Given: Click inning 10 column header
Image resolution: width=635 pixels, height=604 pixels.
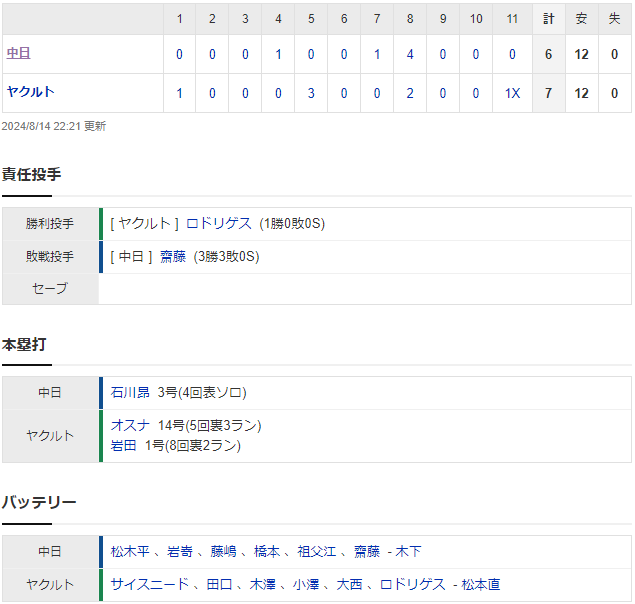Looking at the screenshot, I should [x=476, y=19].
